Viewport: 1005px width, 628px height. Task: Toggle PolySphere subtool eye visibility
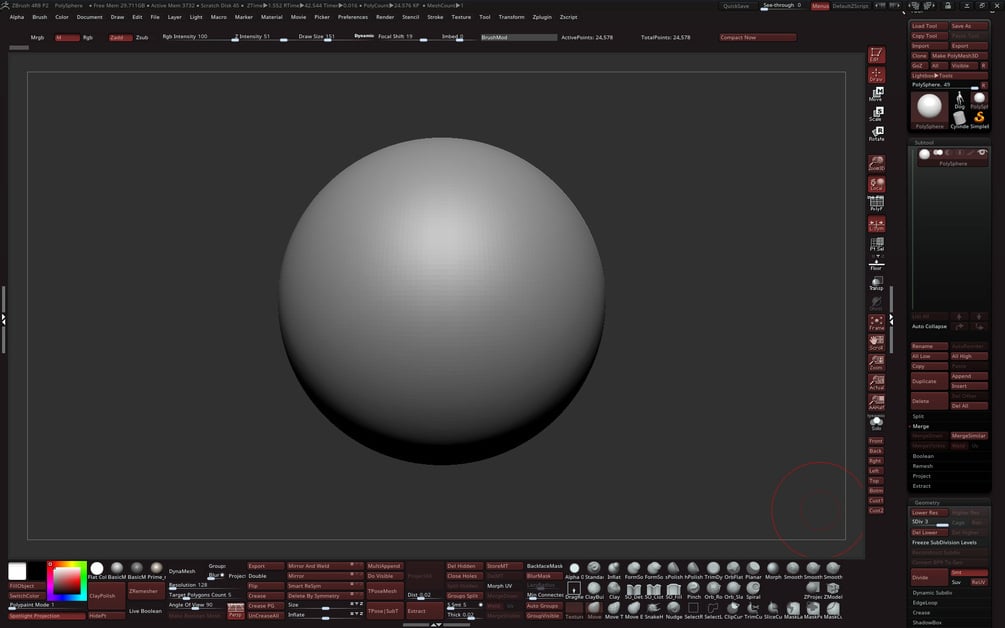point(982,153)
